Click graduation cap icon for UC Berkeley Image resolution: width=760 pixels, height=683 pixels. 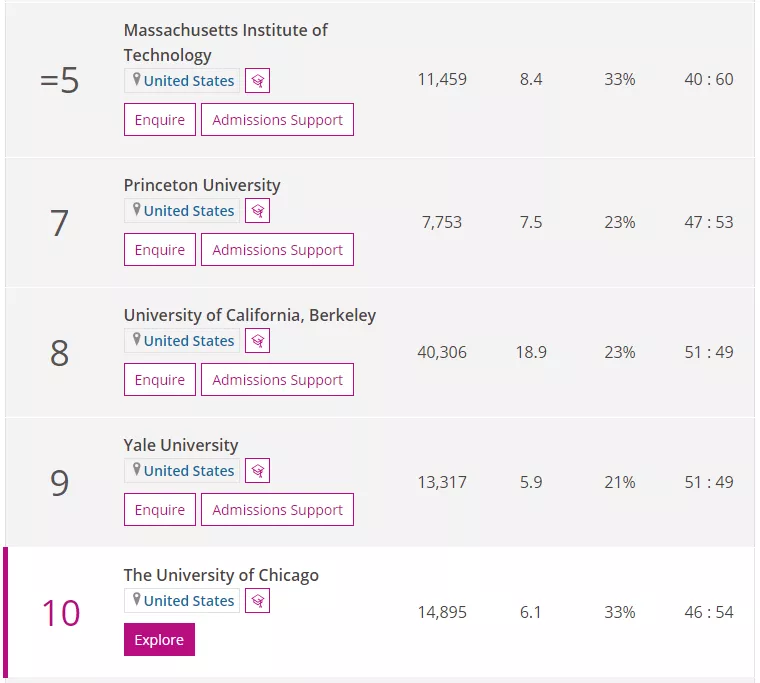257,341
